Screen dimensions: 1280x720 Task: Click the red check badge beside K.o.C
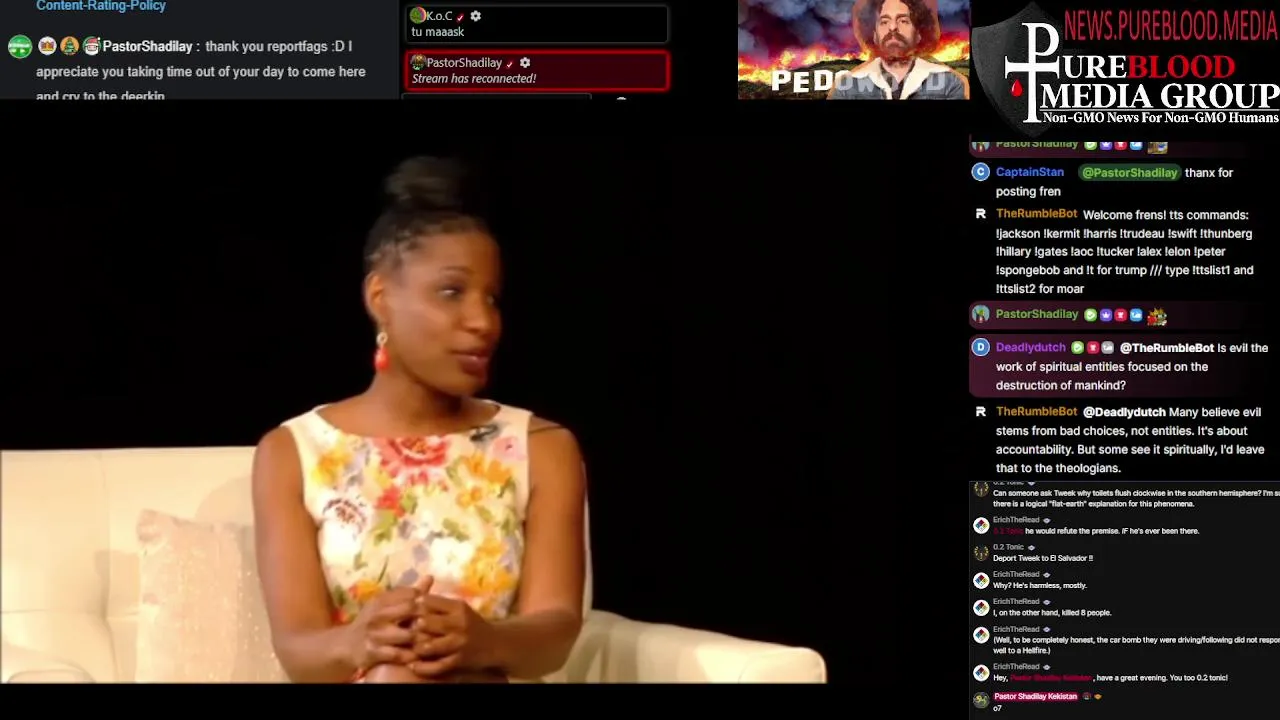(460, 17)
